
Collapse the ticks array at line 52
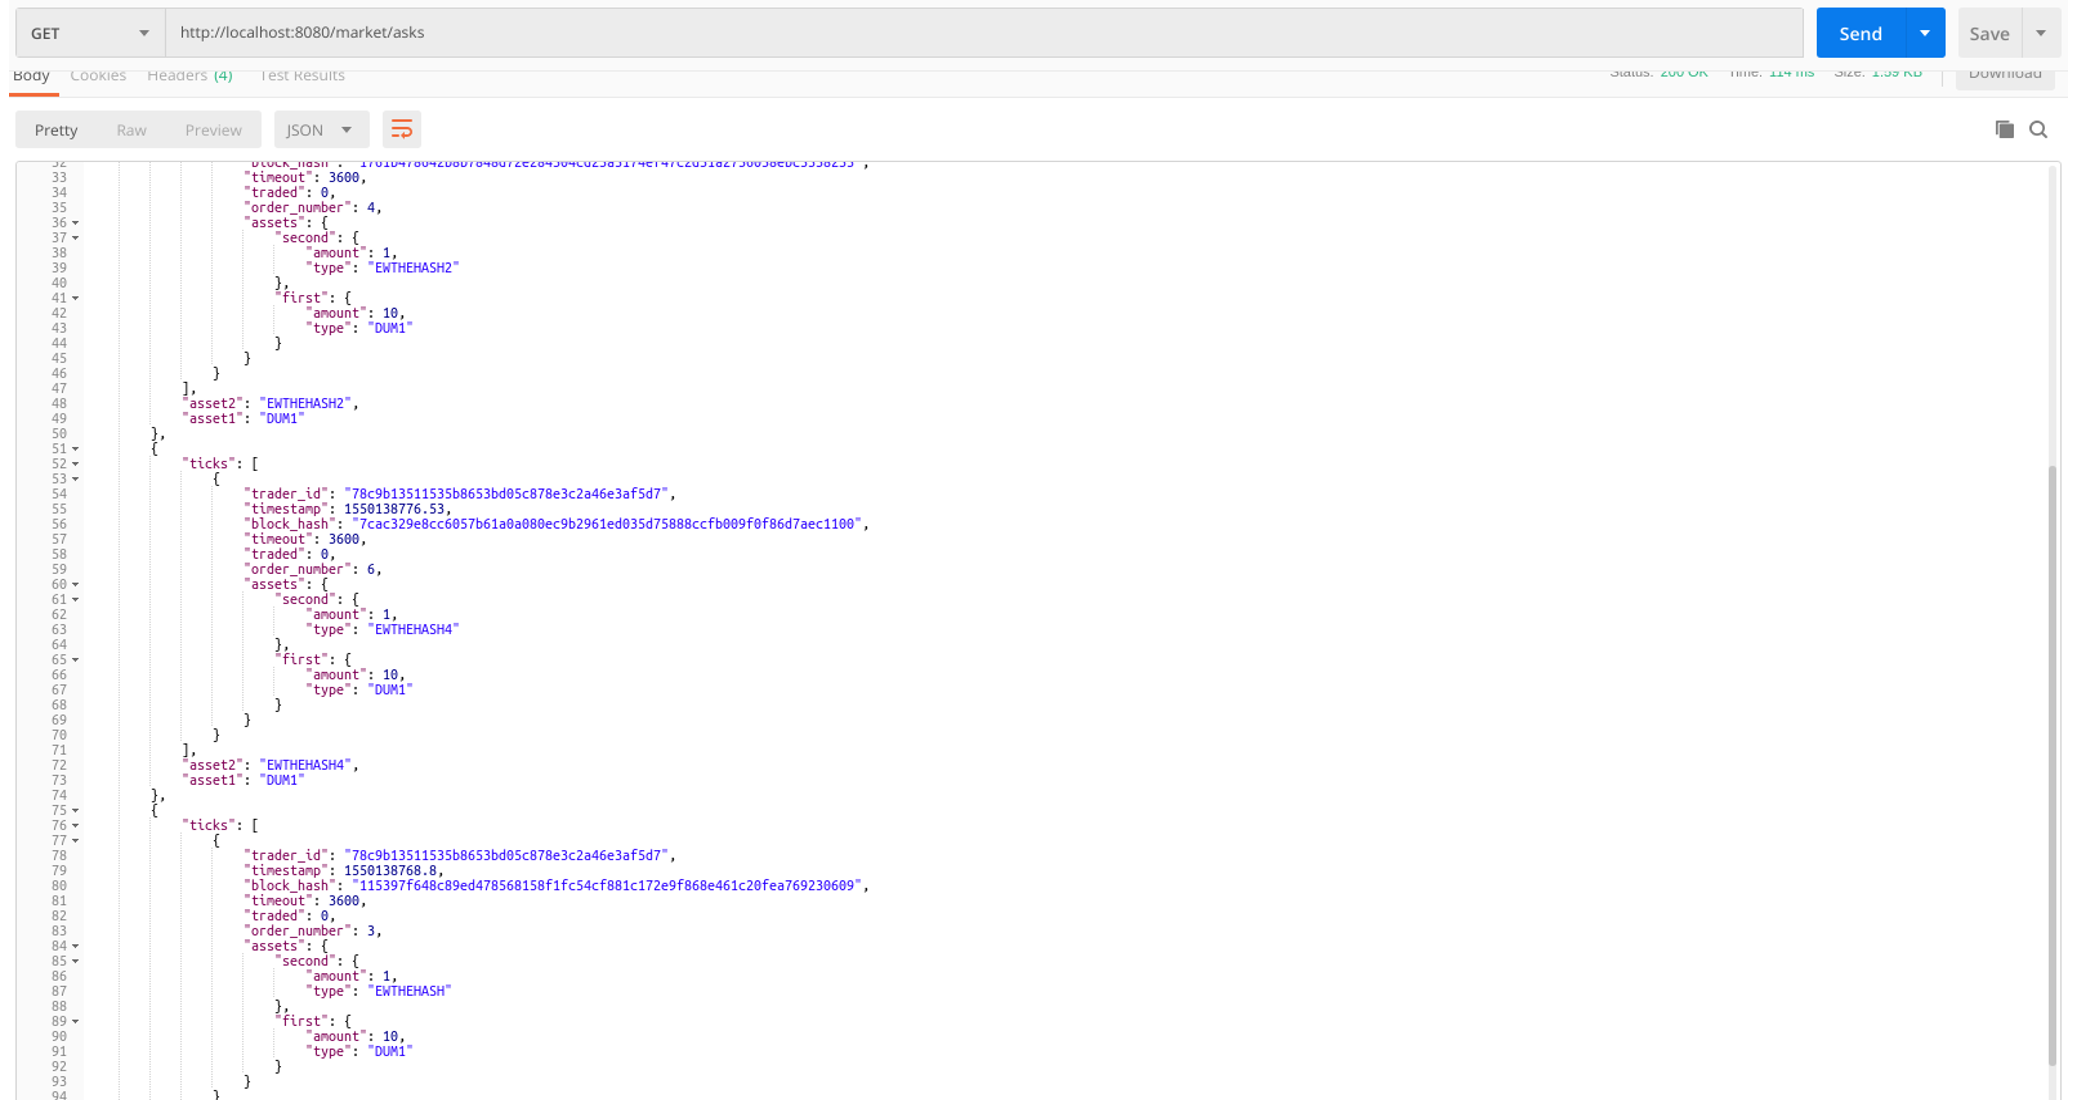75,464
